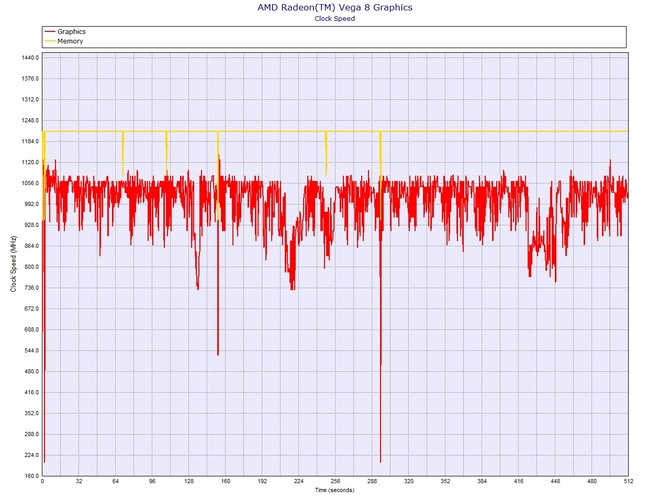Viewport: 670px width, 502px height.
Task: Click the x-axis tick label 224
Action: pos(299,481)
